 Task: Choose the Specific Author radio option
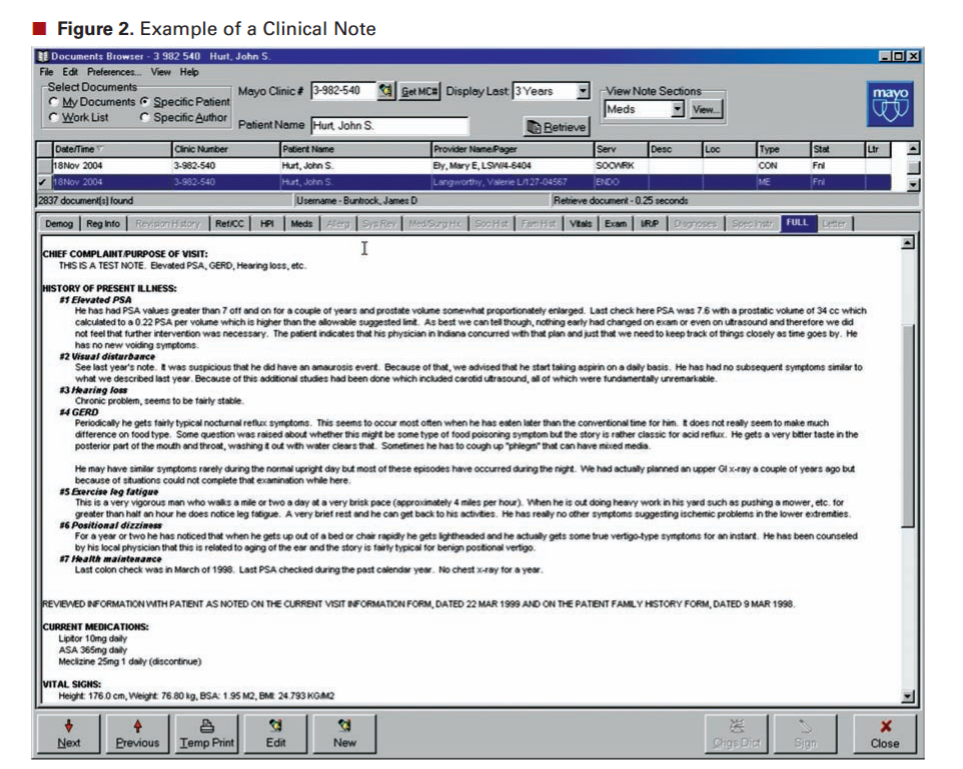(x=145, y=118)
